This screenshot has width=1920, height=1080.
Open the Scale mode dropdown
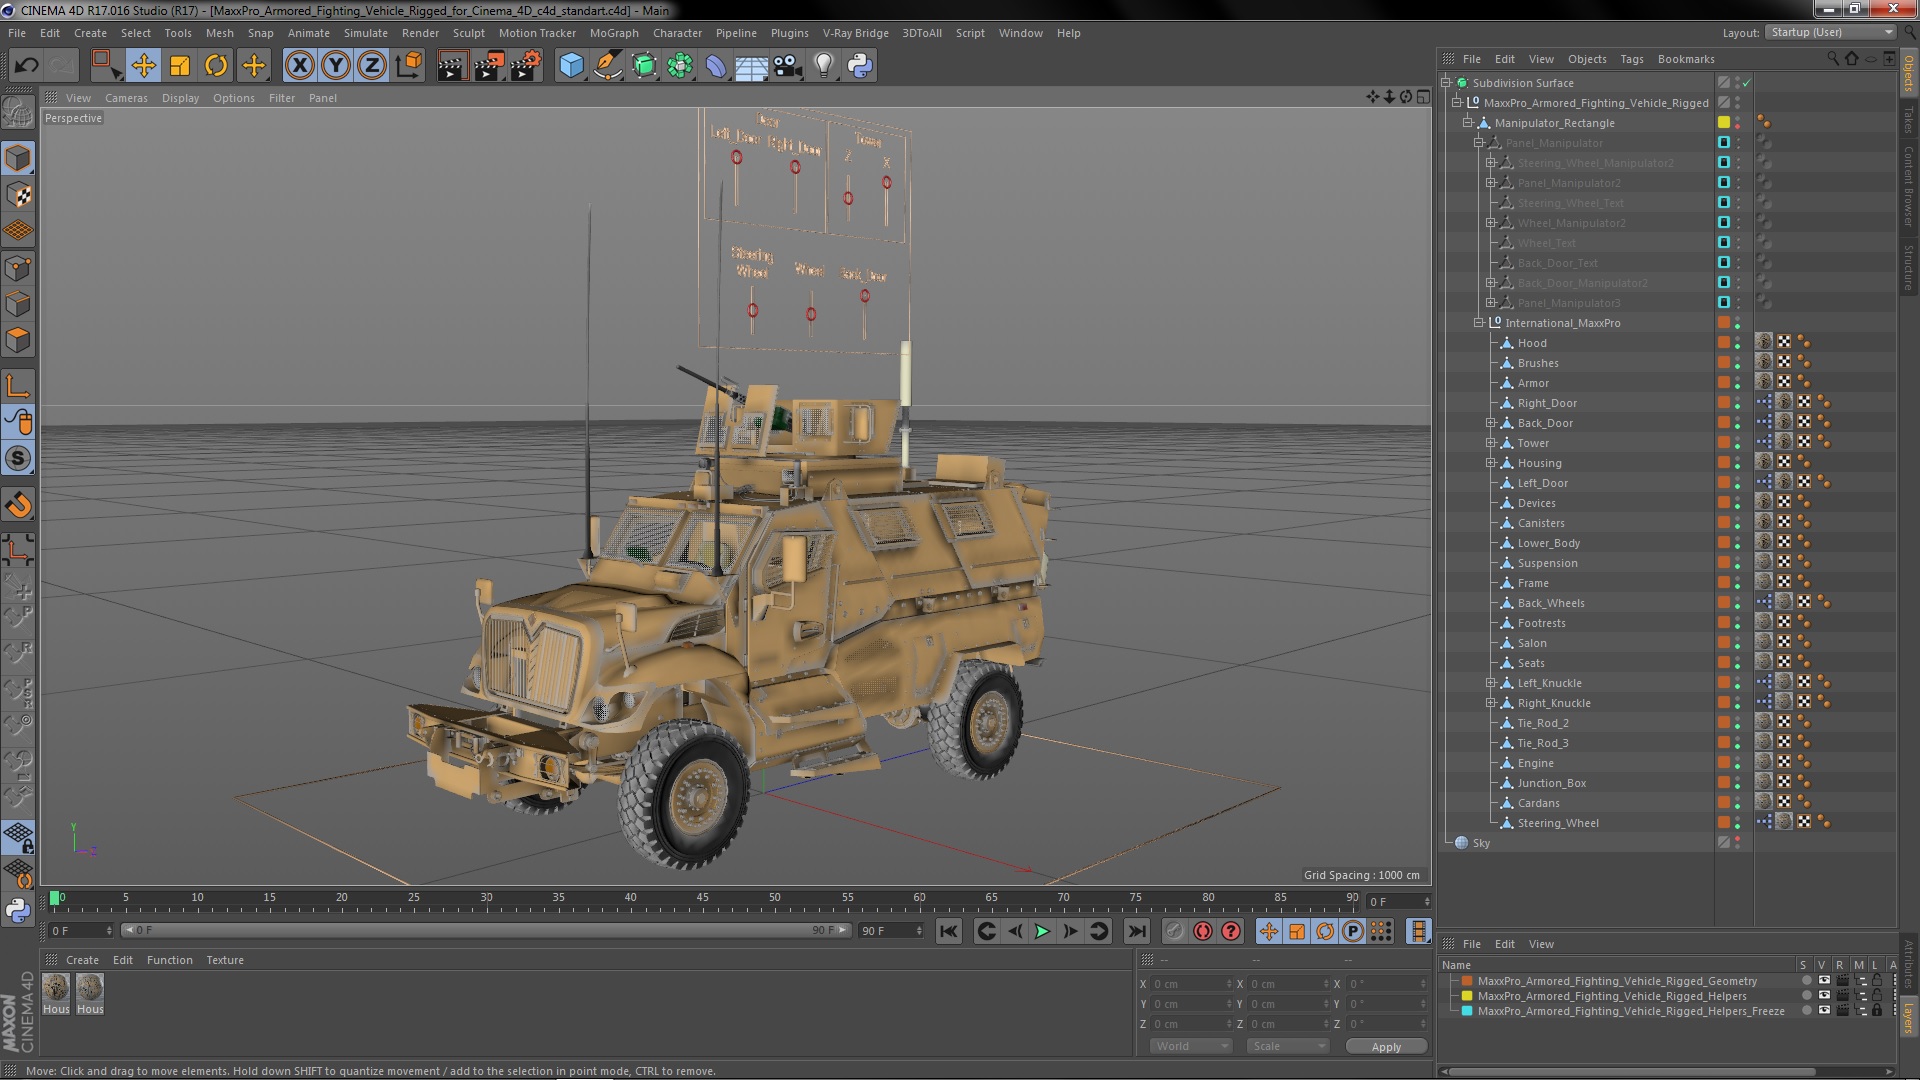(x=1288, y=1046)
